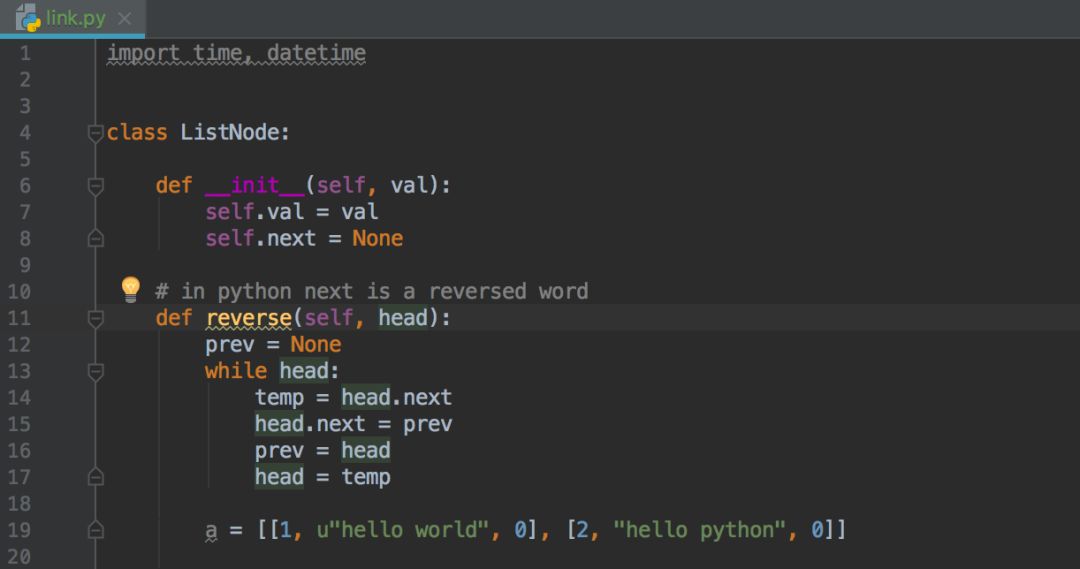
Task: Click fold end marker at line 19
Action: click(96, 530)
